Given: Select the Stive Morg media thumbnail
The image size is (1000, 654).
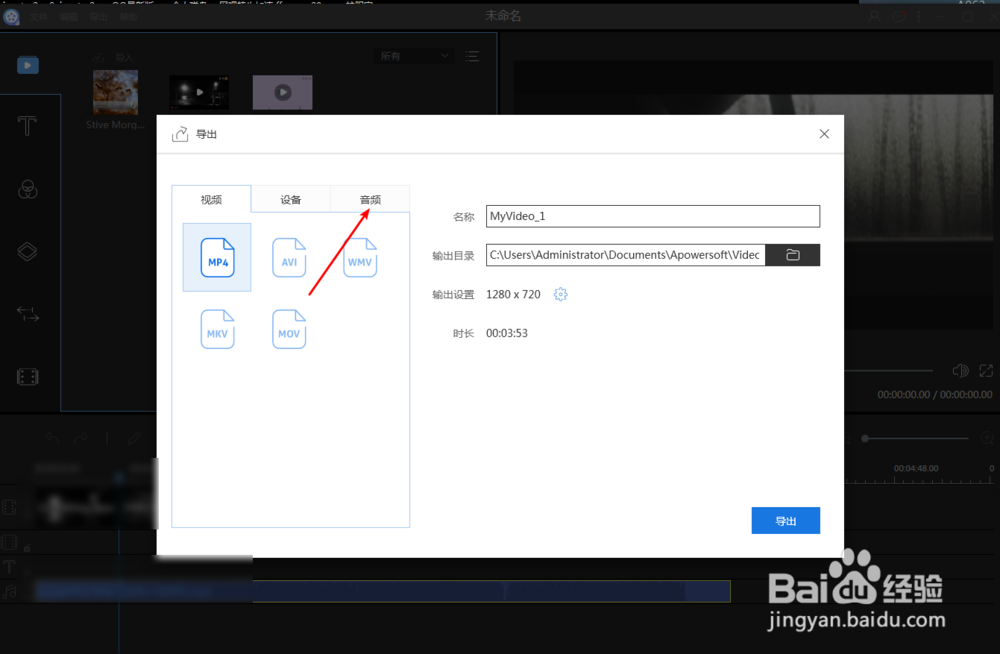Looking at the screenshot, I should (115, 93).
